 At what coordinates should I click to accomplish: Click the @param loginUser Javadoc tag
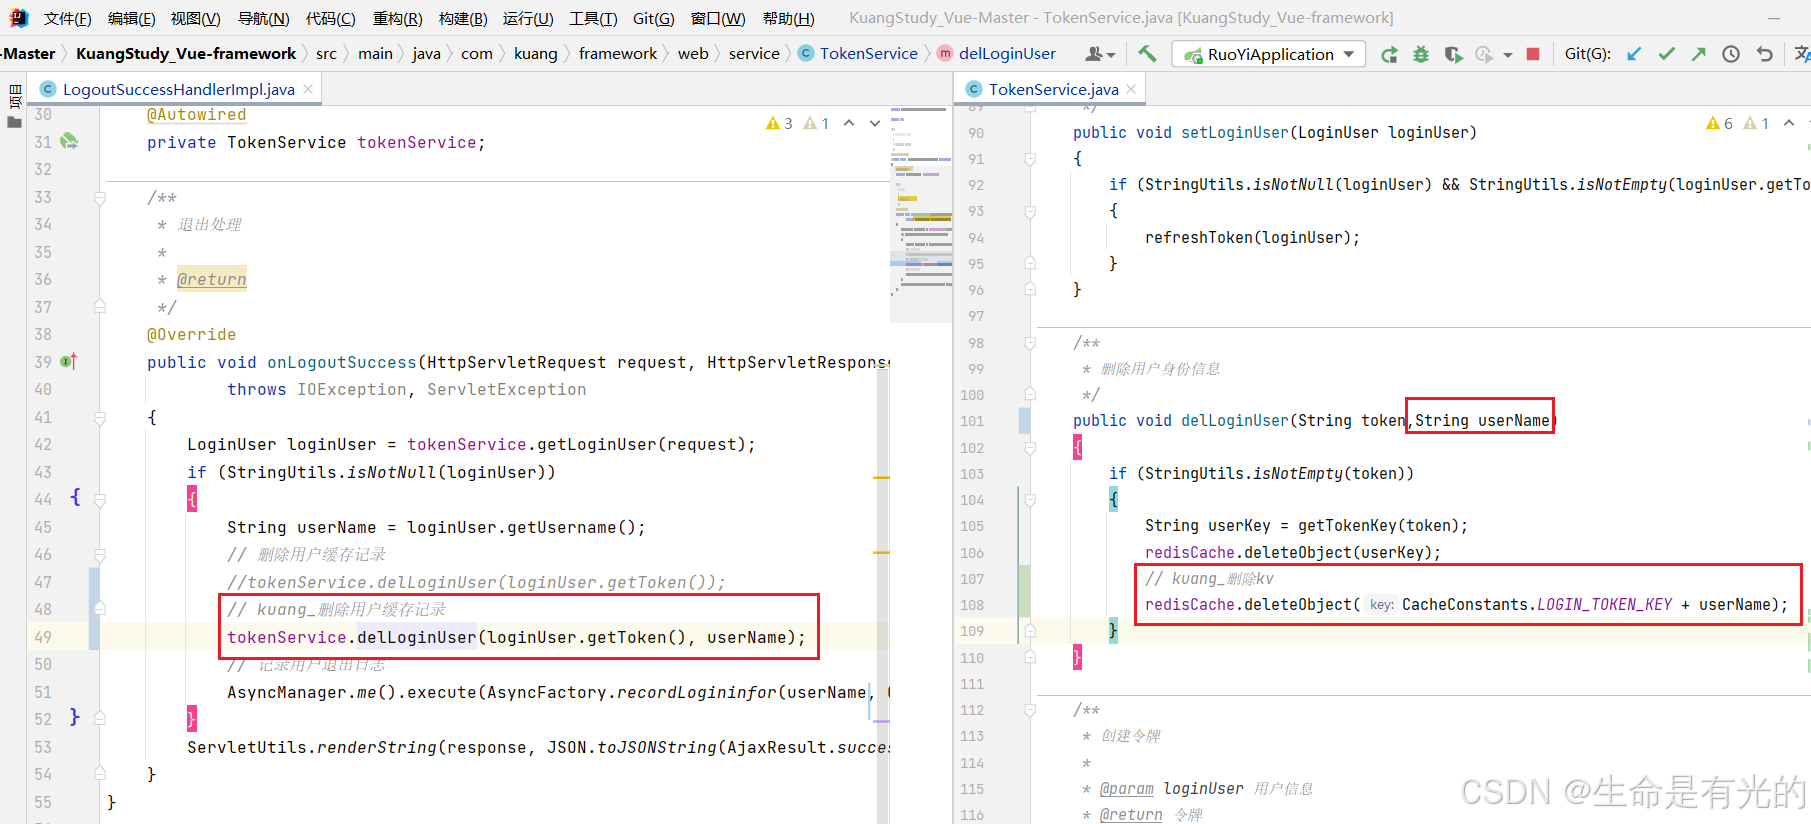1172,788
